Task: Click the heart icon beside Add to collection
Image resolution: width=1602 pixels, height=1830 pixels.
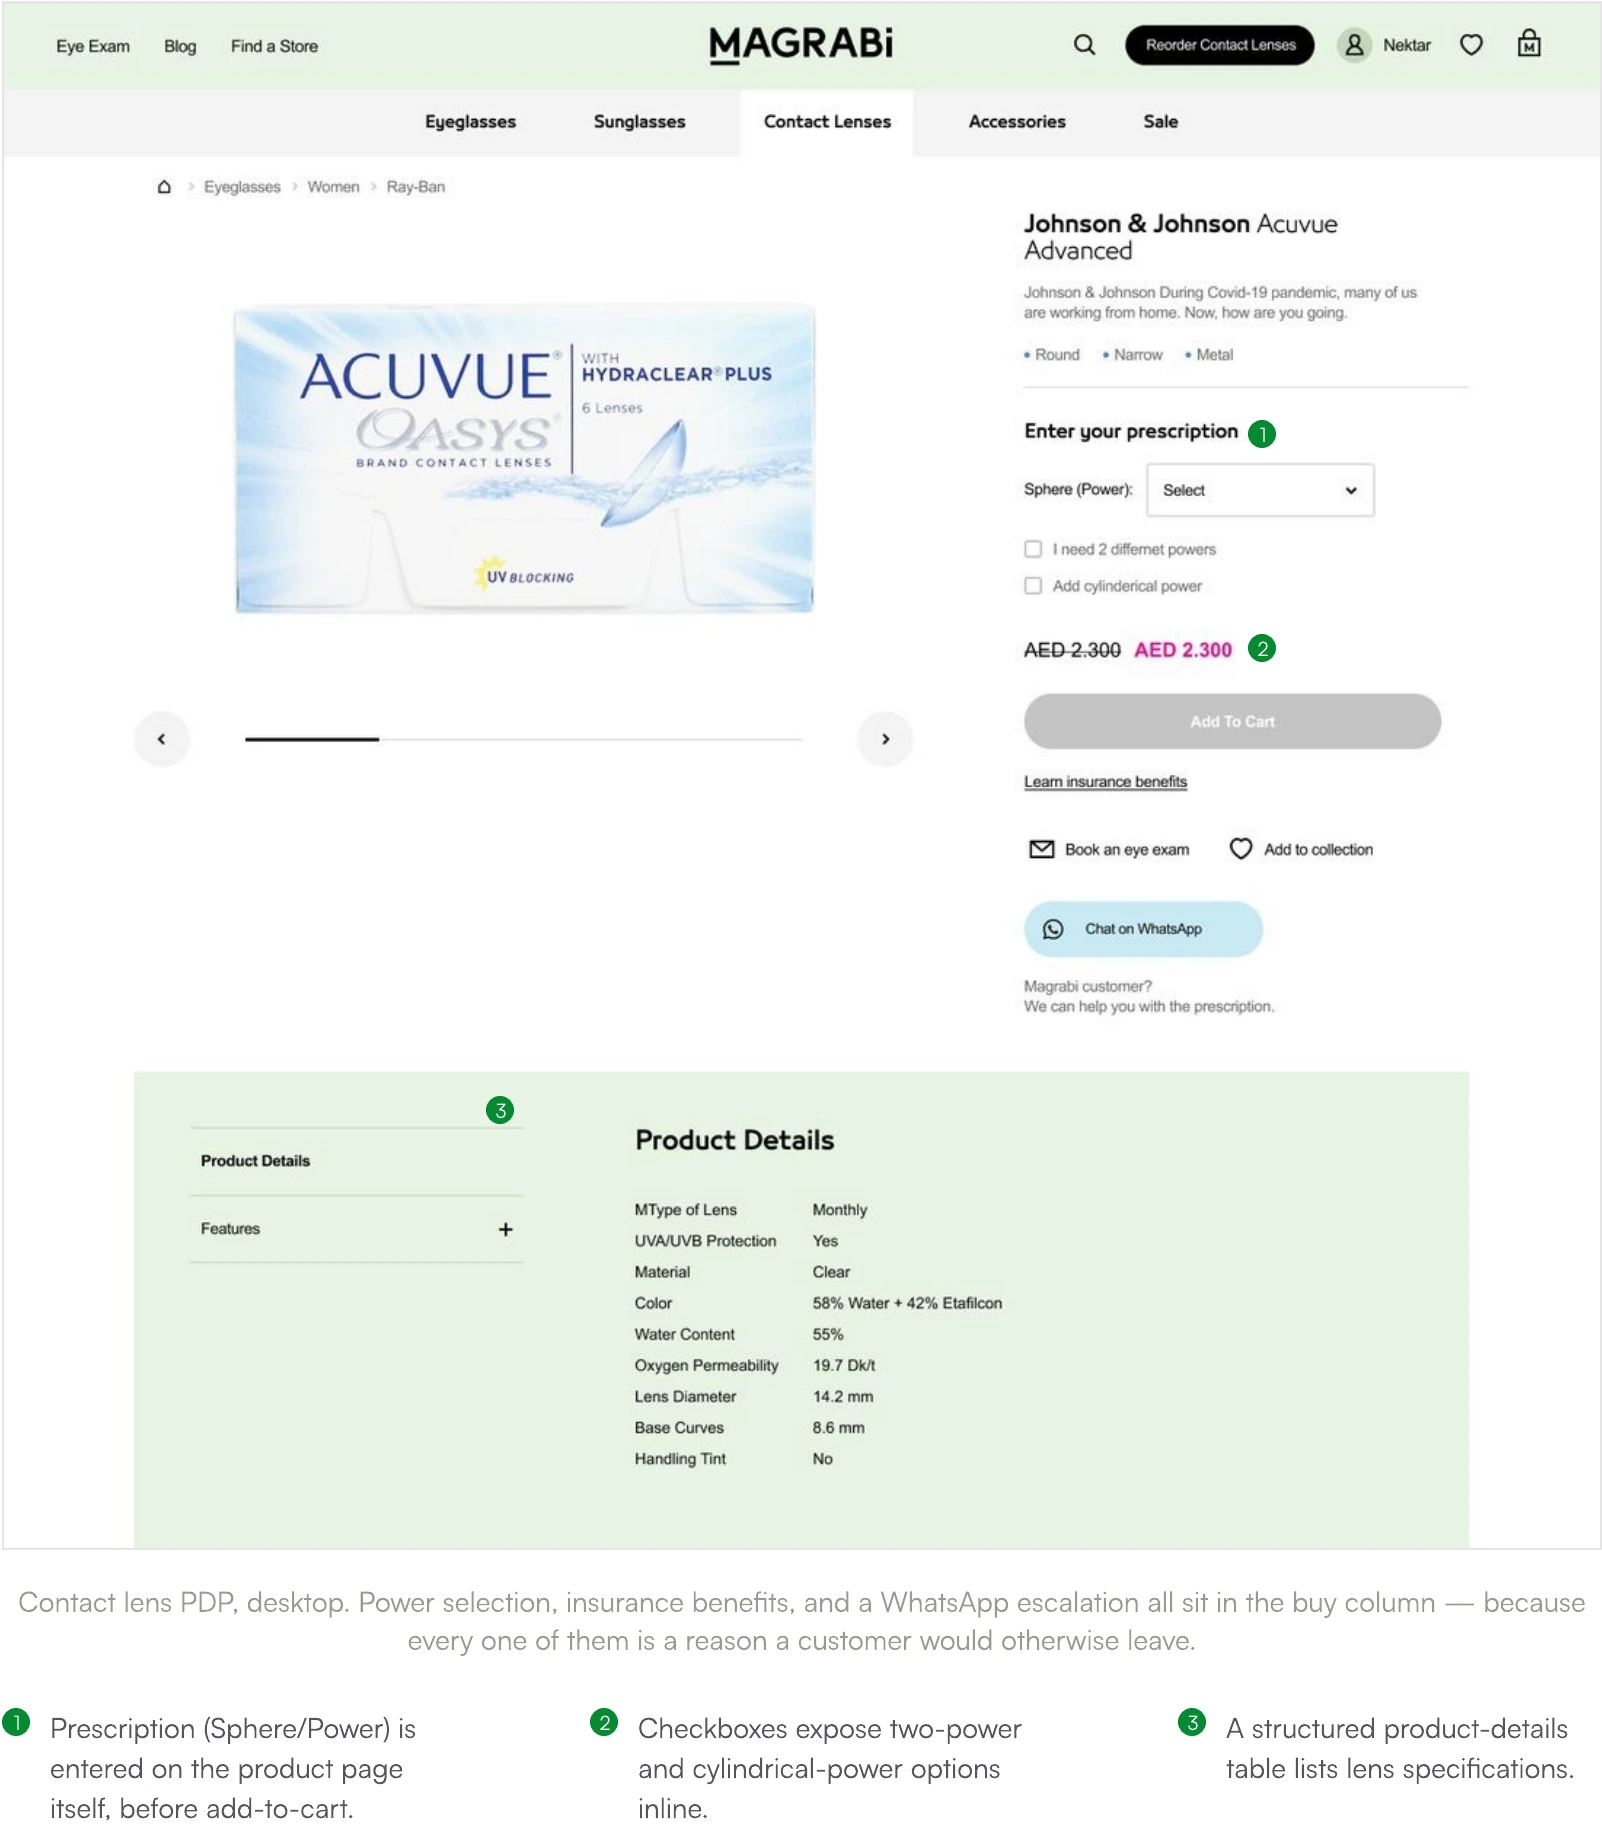Action: point(1241,849)
